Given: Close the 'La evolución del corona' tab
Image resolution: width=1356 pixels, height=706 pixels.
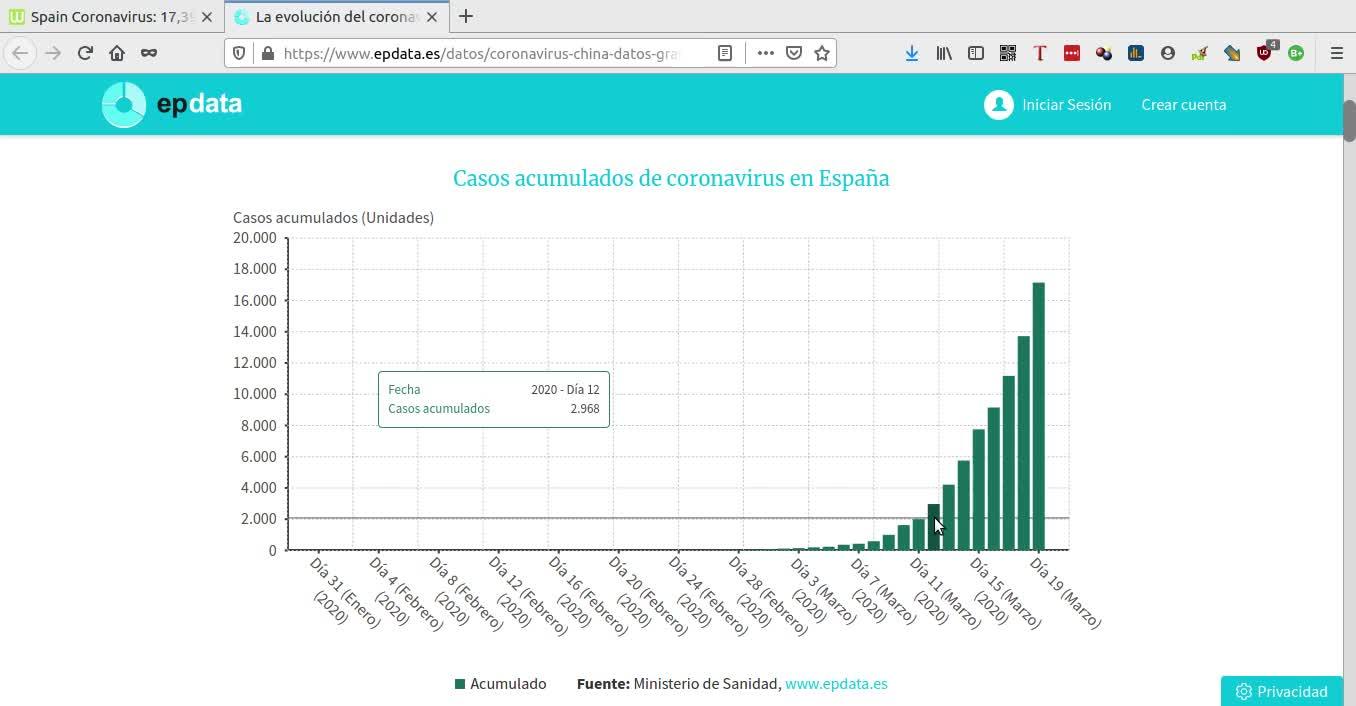Looking at the screenshot, I should (432, 17).
